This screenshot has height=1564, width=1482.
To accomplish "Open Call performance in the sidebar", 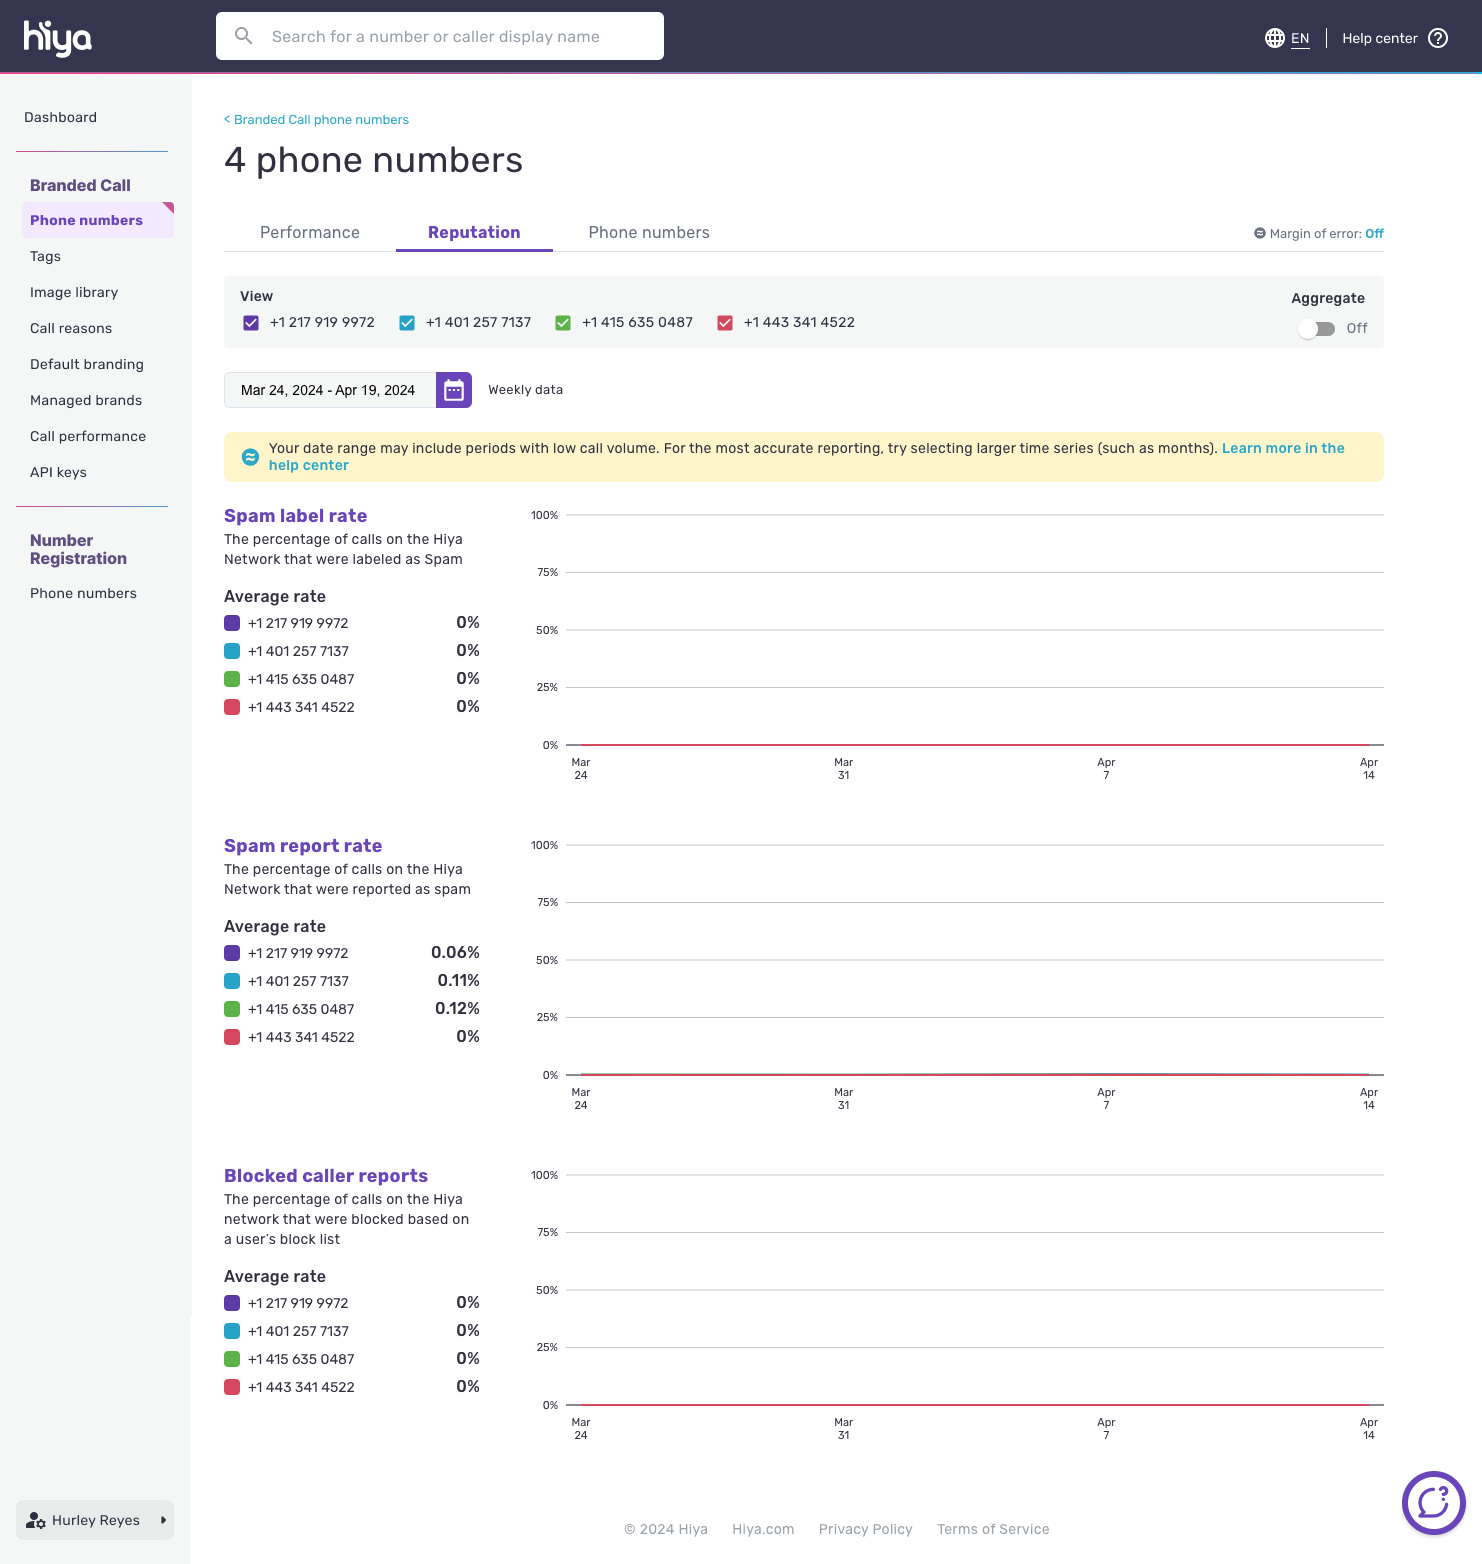I will tap(88, 436).
